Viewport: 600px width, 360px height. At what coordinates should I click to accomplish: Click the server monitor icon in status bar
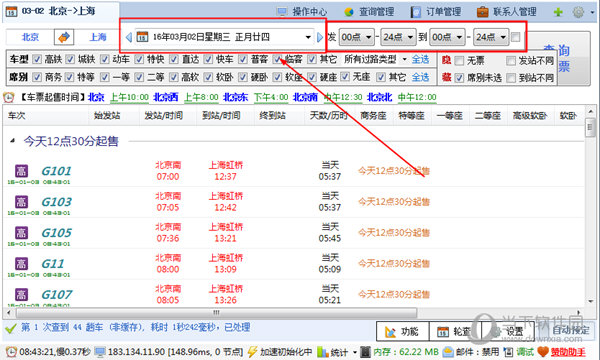100,352
